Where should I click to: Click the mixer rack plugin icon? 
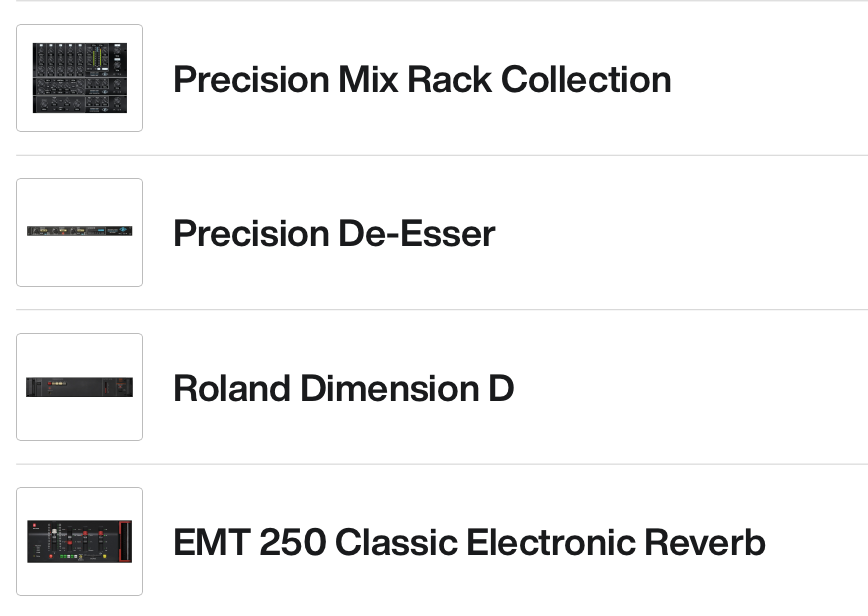(x=80, y=78)
